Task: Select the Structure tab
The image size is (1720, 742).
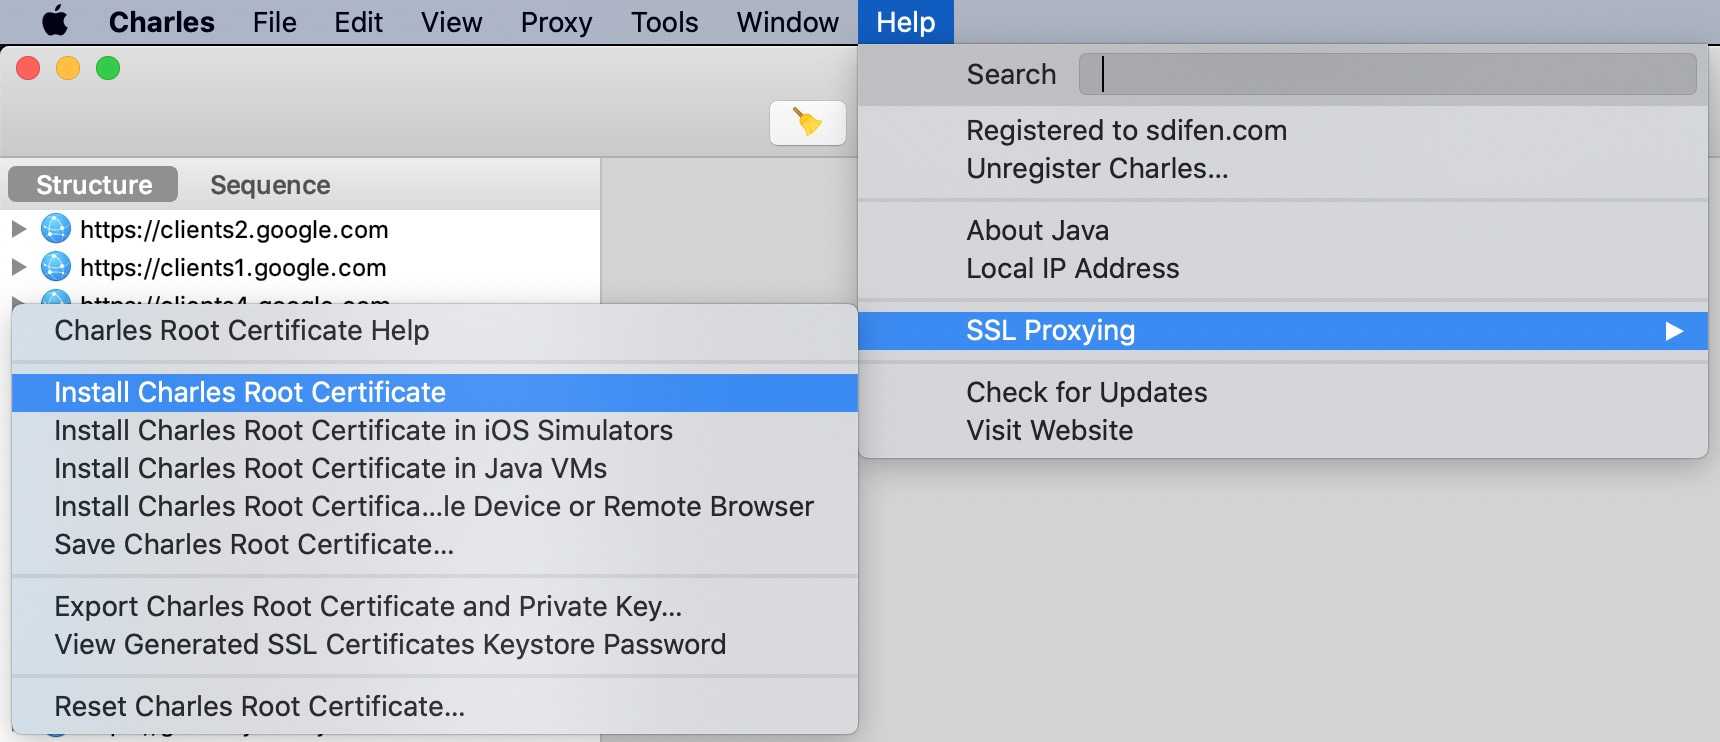Action: pos(94,185)
